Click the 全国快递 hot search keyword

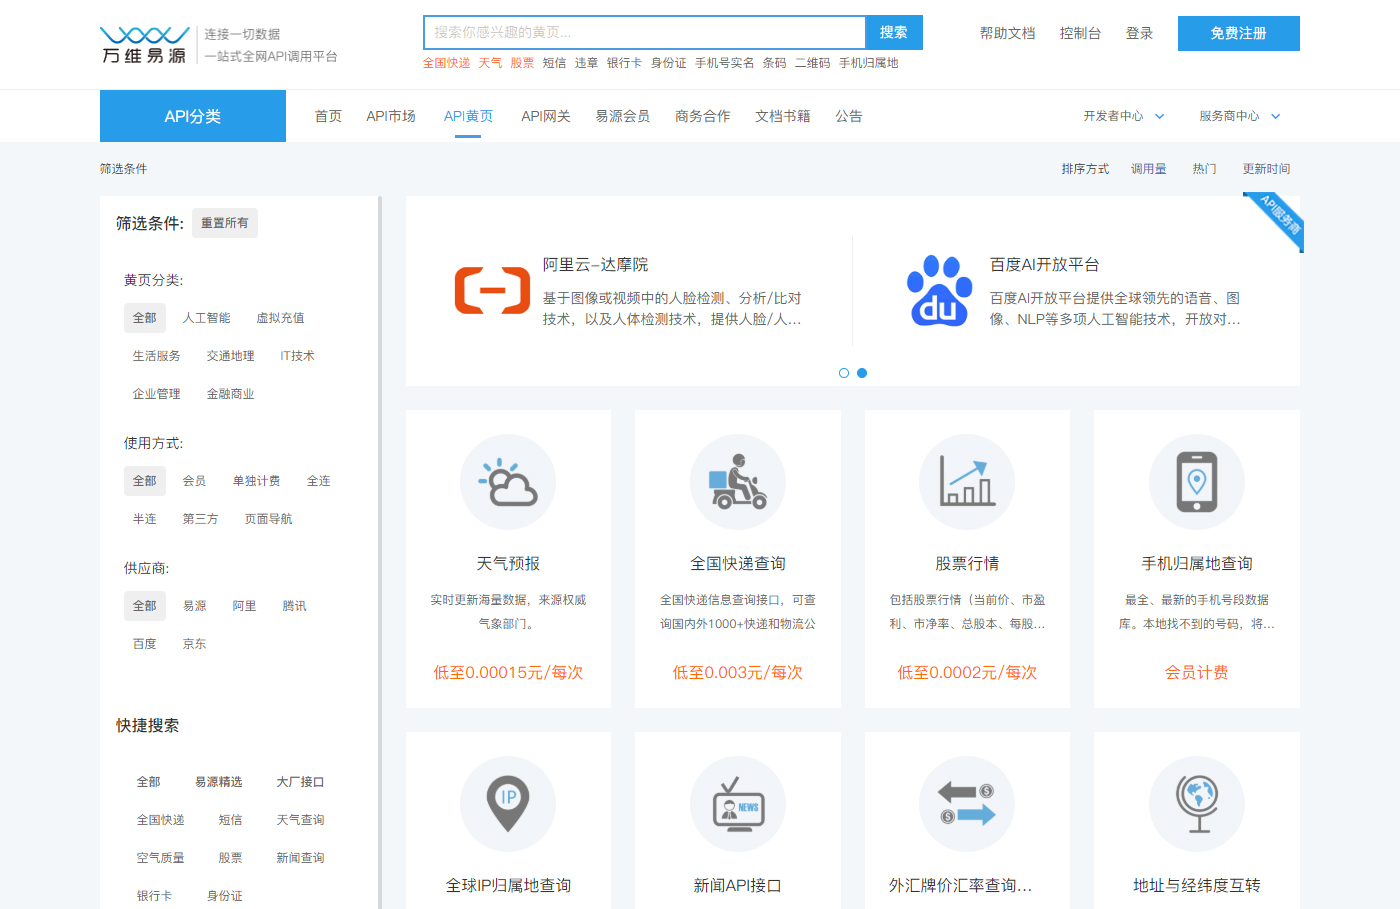[x=446, y=63]
